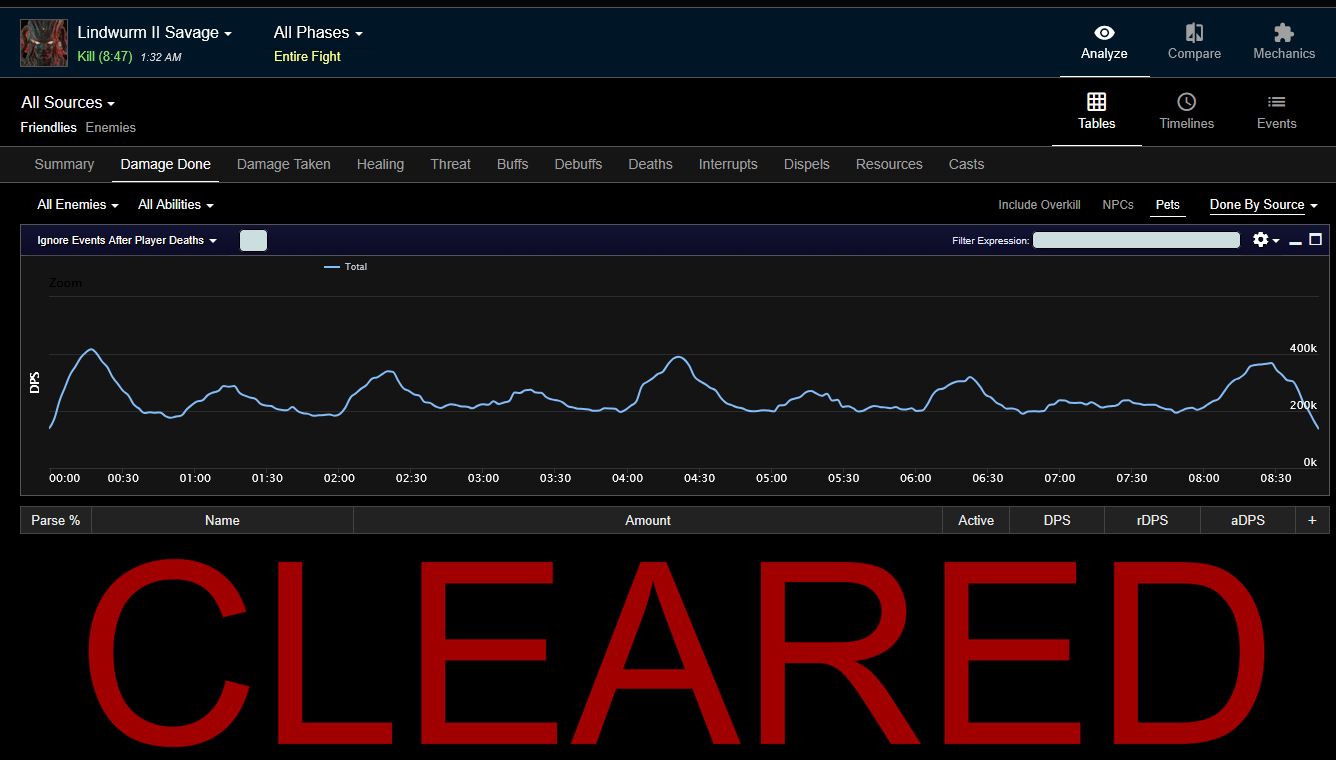Viewport: 1336px width, 760px height.
Task: Switch to the Timelines clock icon
Action: click(x=1186, y=102)
